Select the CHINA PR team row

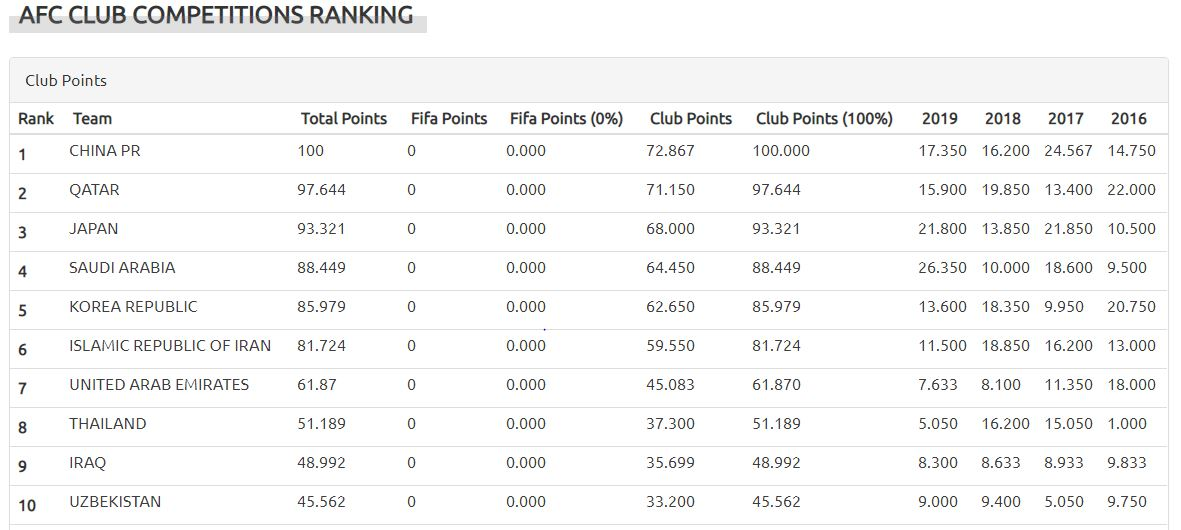click(x=105, y=151)
